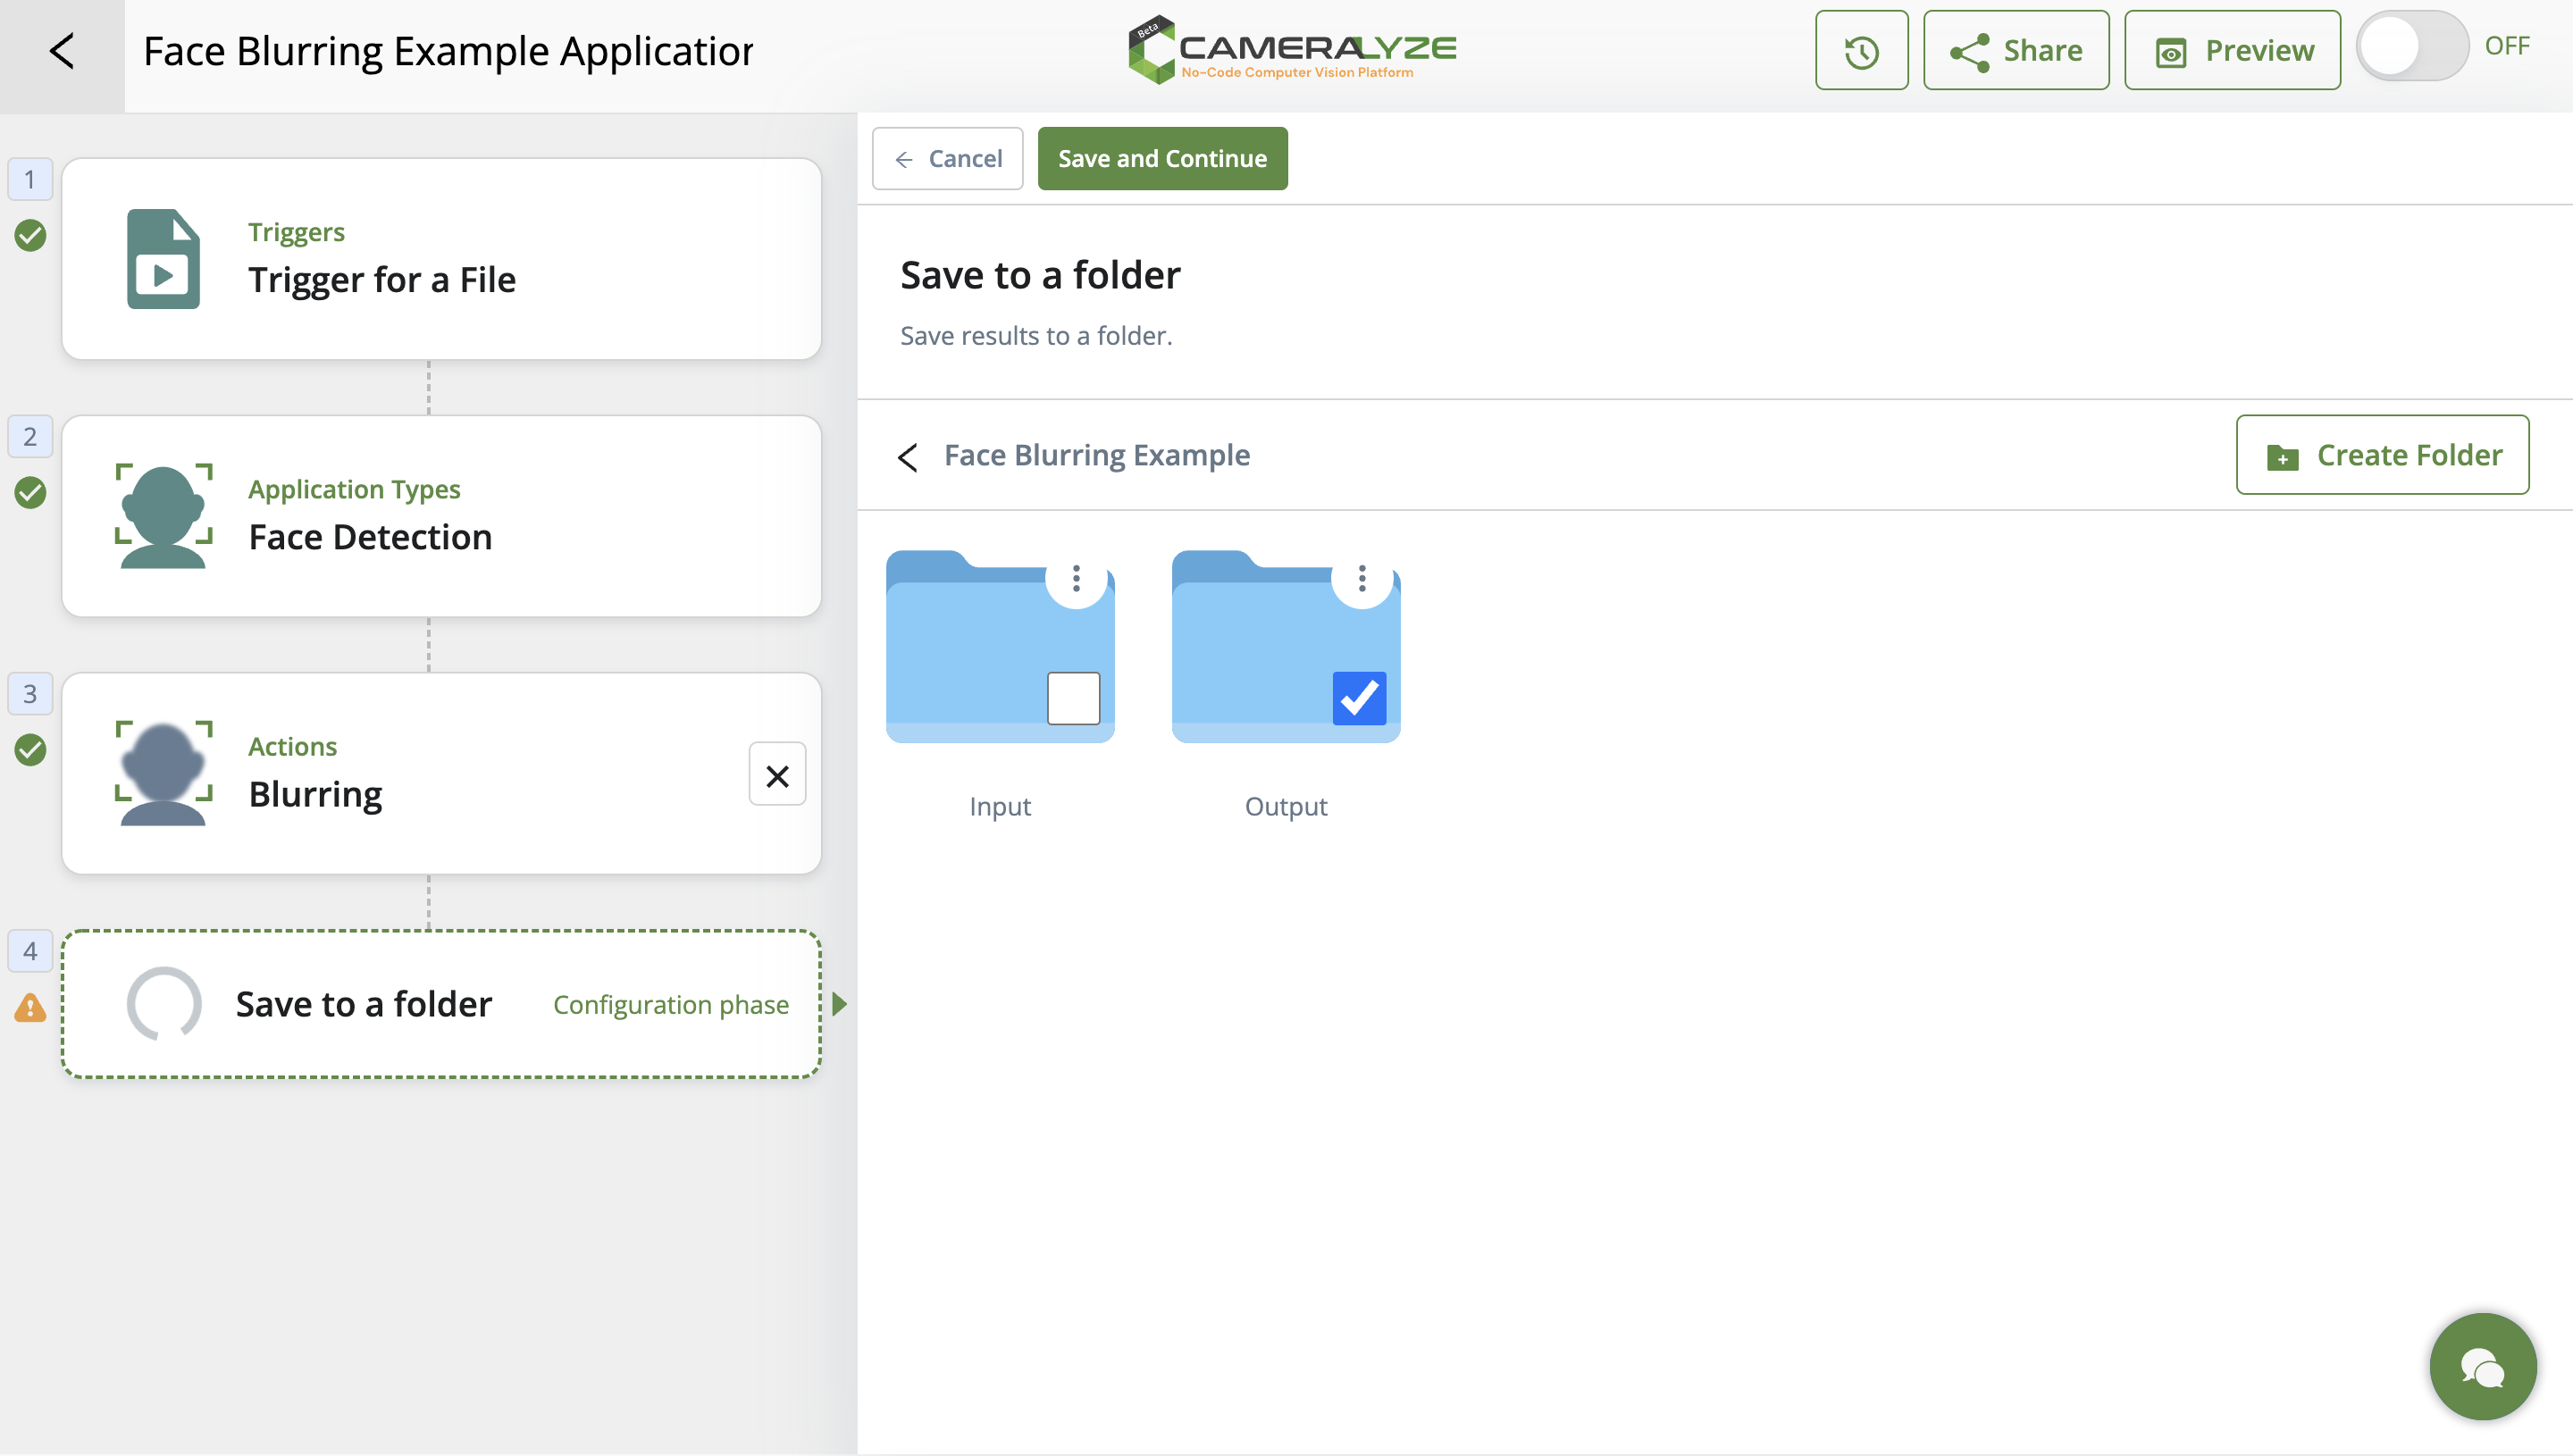Toggle the application ON/OFF switch
The width and height of the screenshot is (2573, 1456).
pos(2411,47)
